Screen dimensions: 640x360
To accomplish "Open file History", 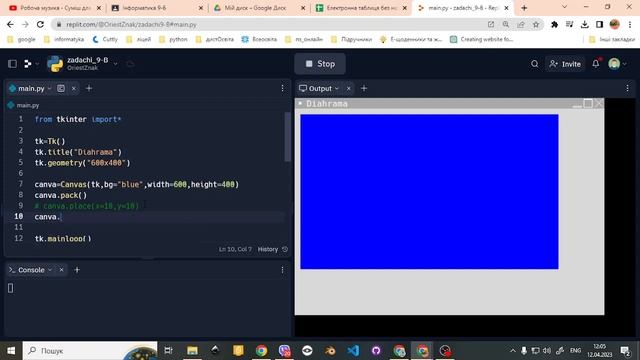I will 273,249.
